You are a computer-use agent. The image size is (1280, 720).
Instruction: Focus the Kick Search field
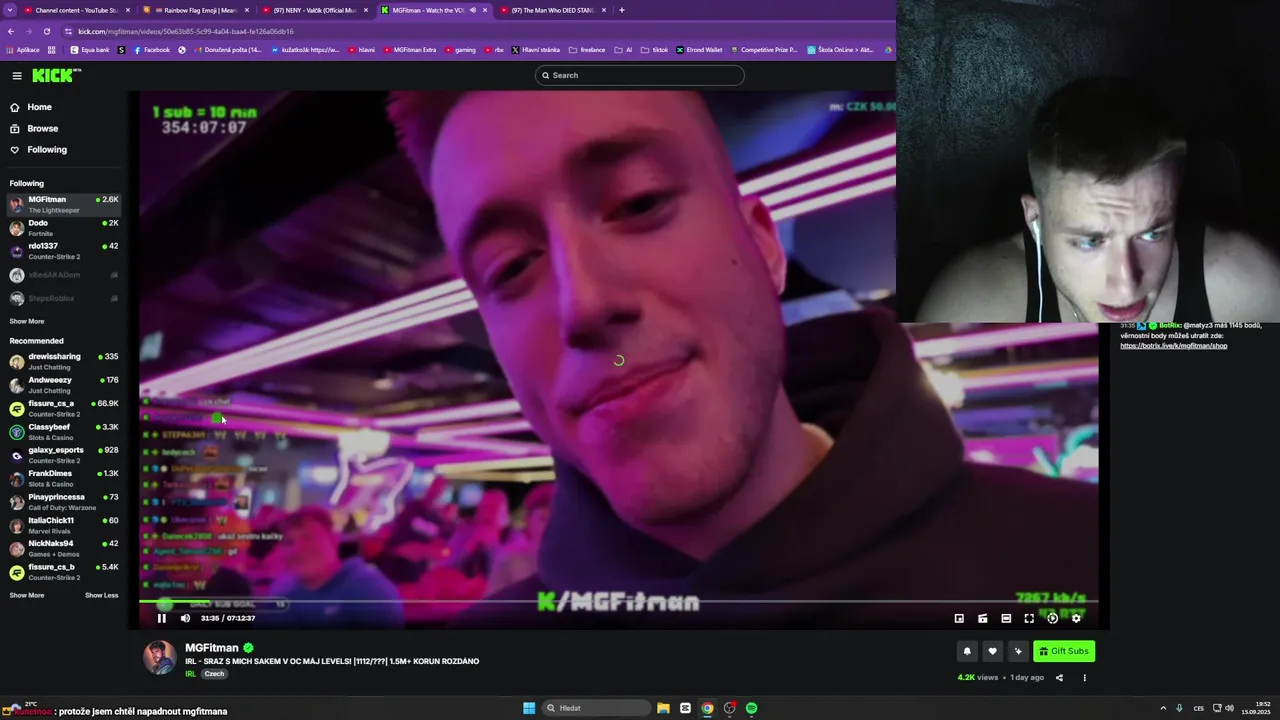coord(640,75)
